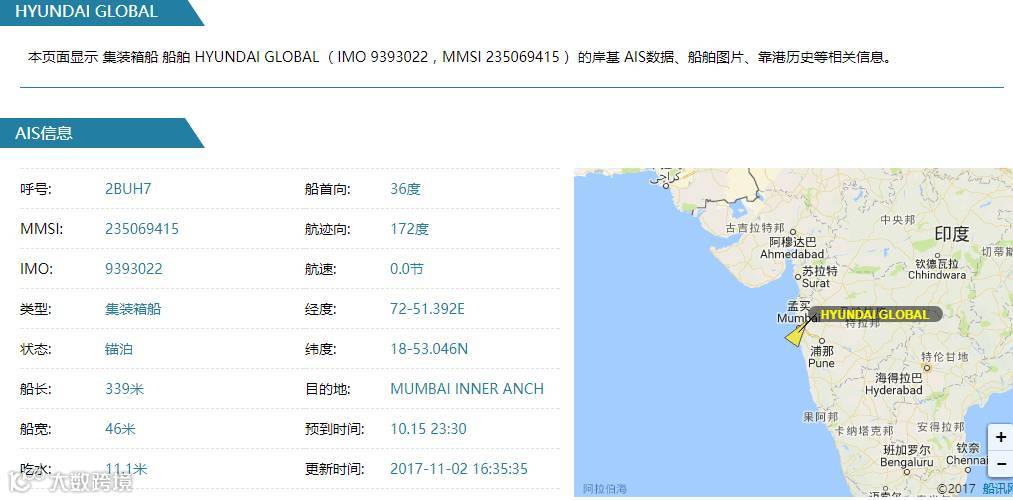
Task: Click the 呼号 field label
Action: click(x=36, y=189)
